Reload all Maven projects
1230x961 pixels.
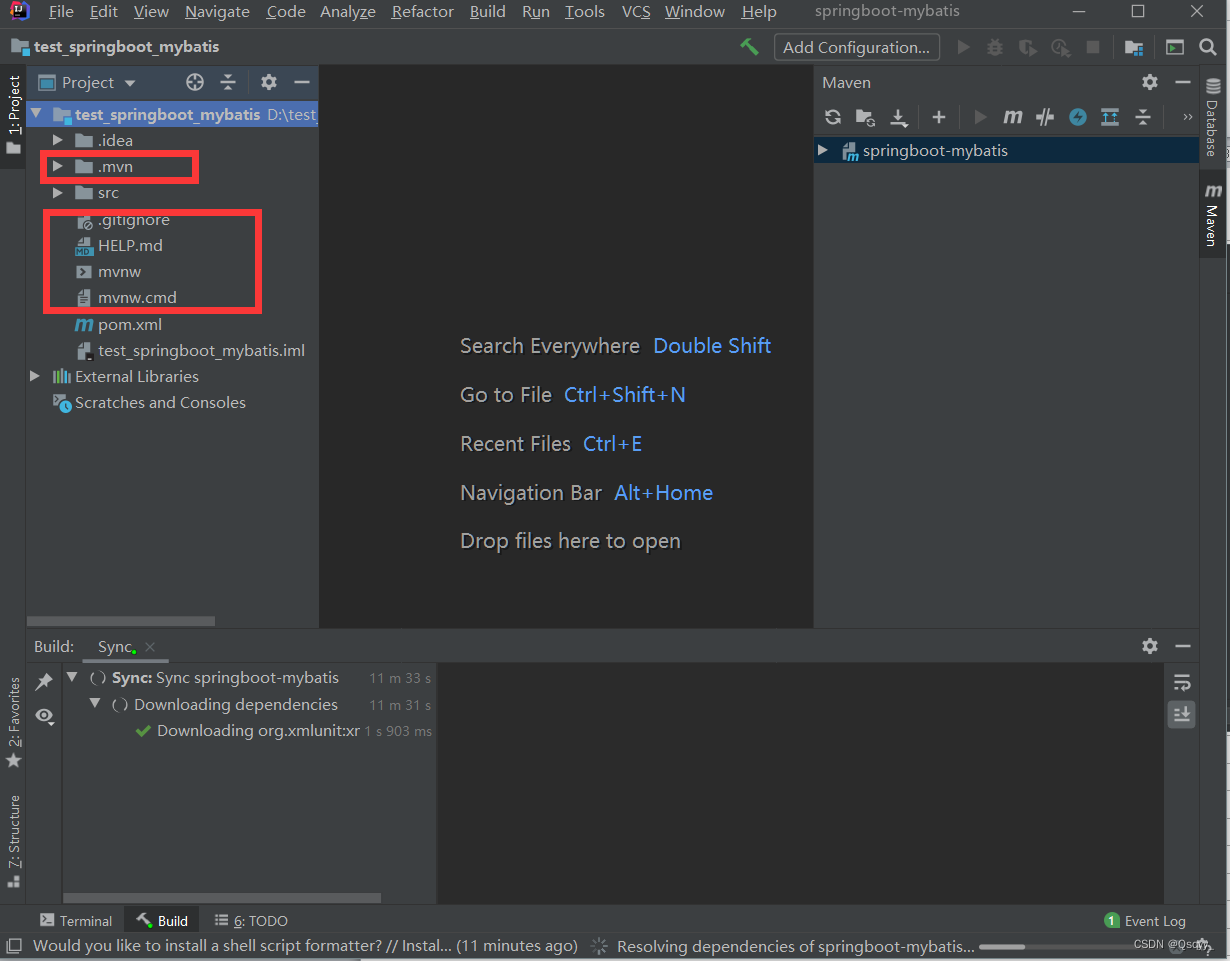pyautogui.click(x=833, y=117)
